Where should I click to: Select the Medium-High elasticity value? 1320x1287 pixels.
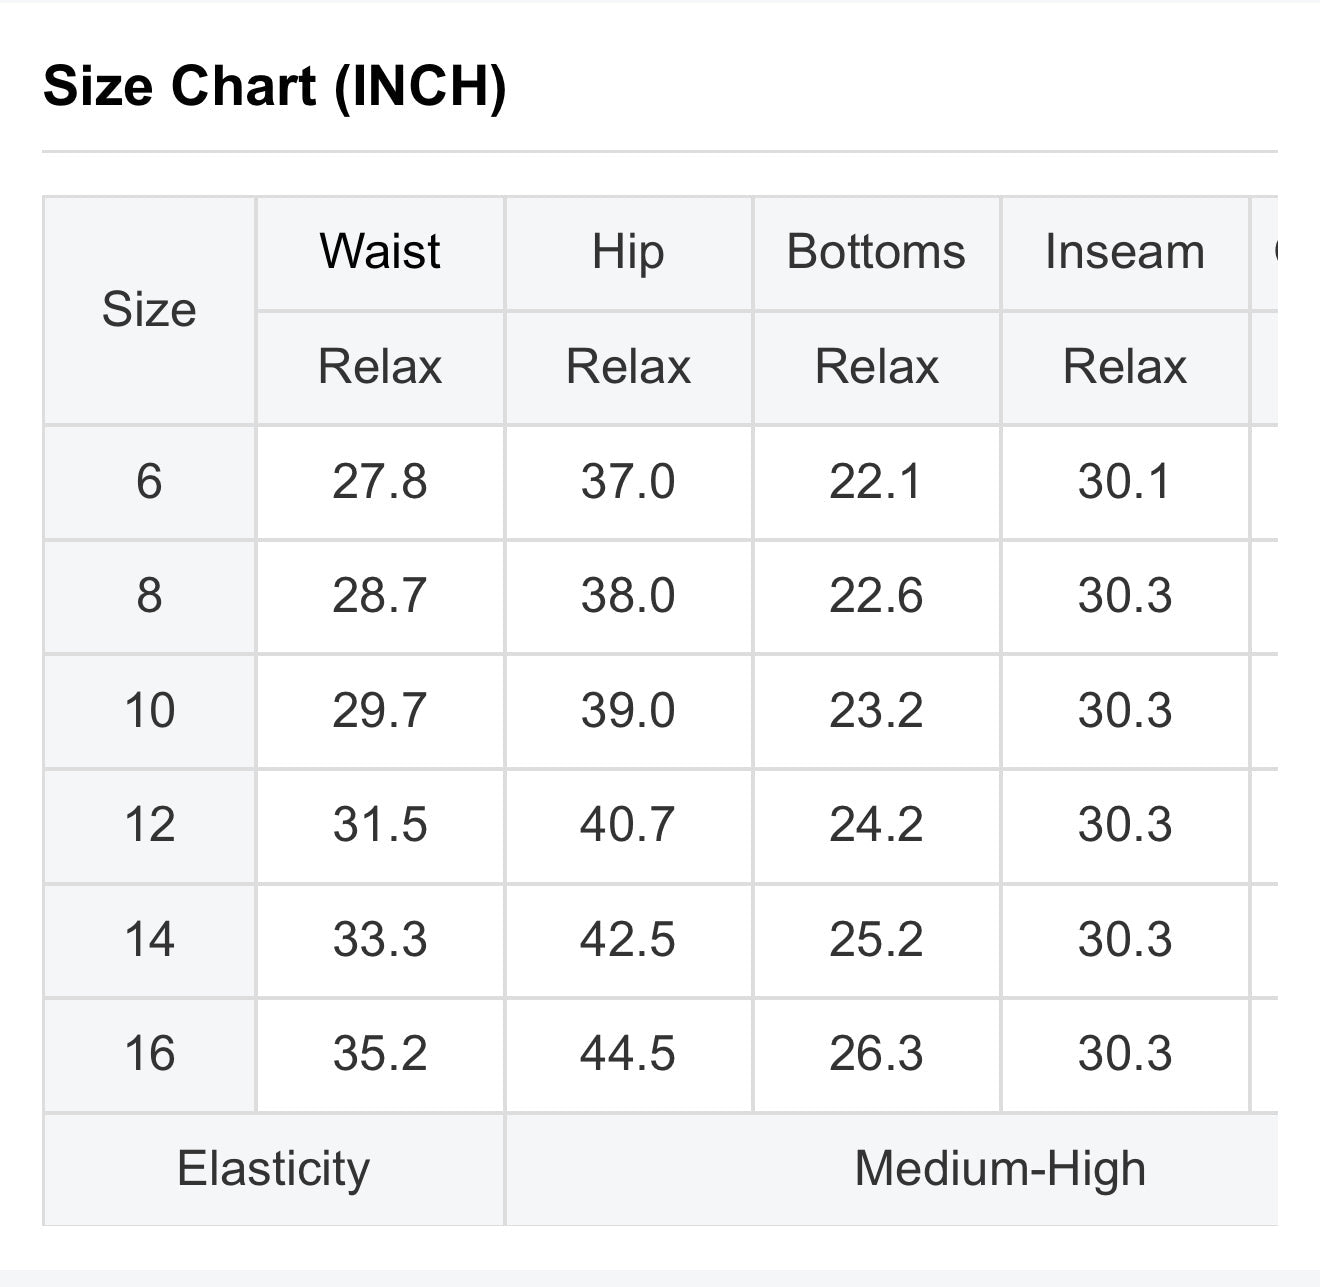pyautogui.click(x=999, y=1168)
